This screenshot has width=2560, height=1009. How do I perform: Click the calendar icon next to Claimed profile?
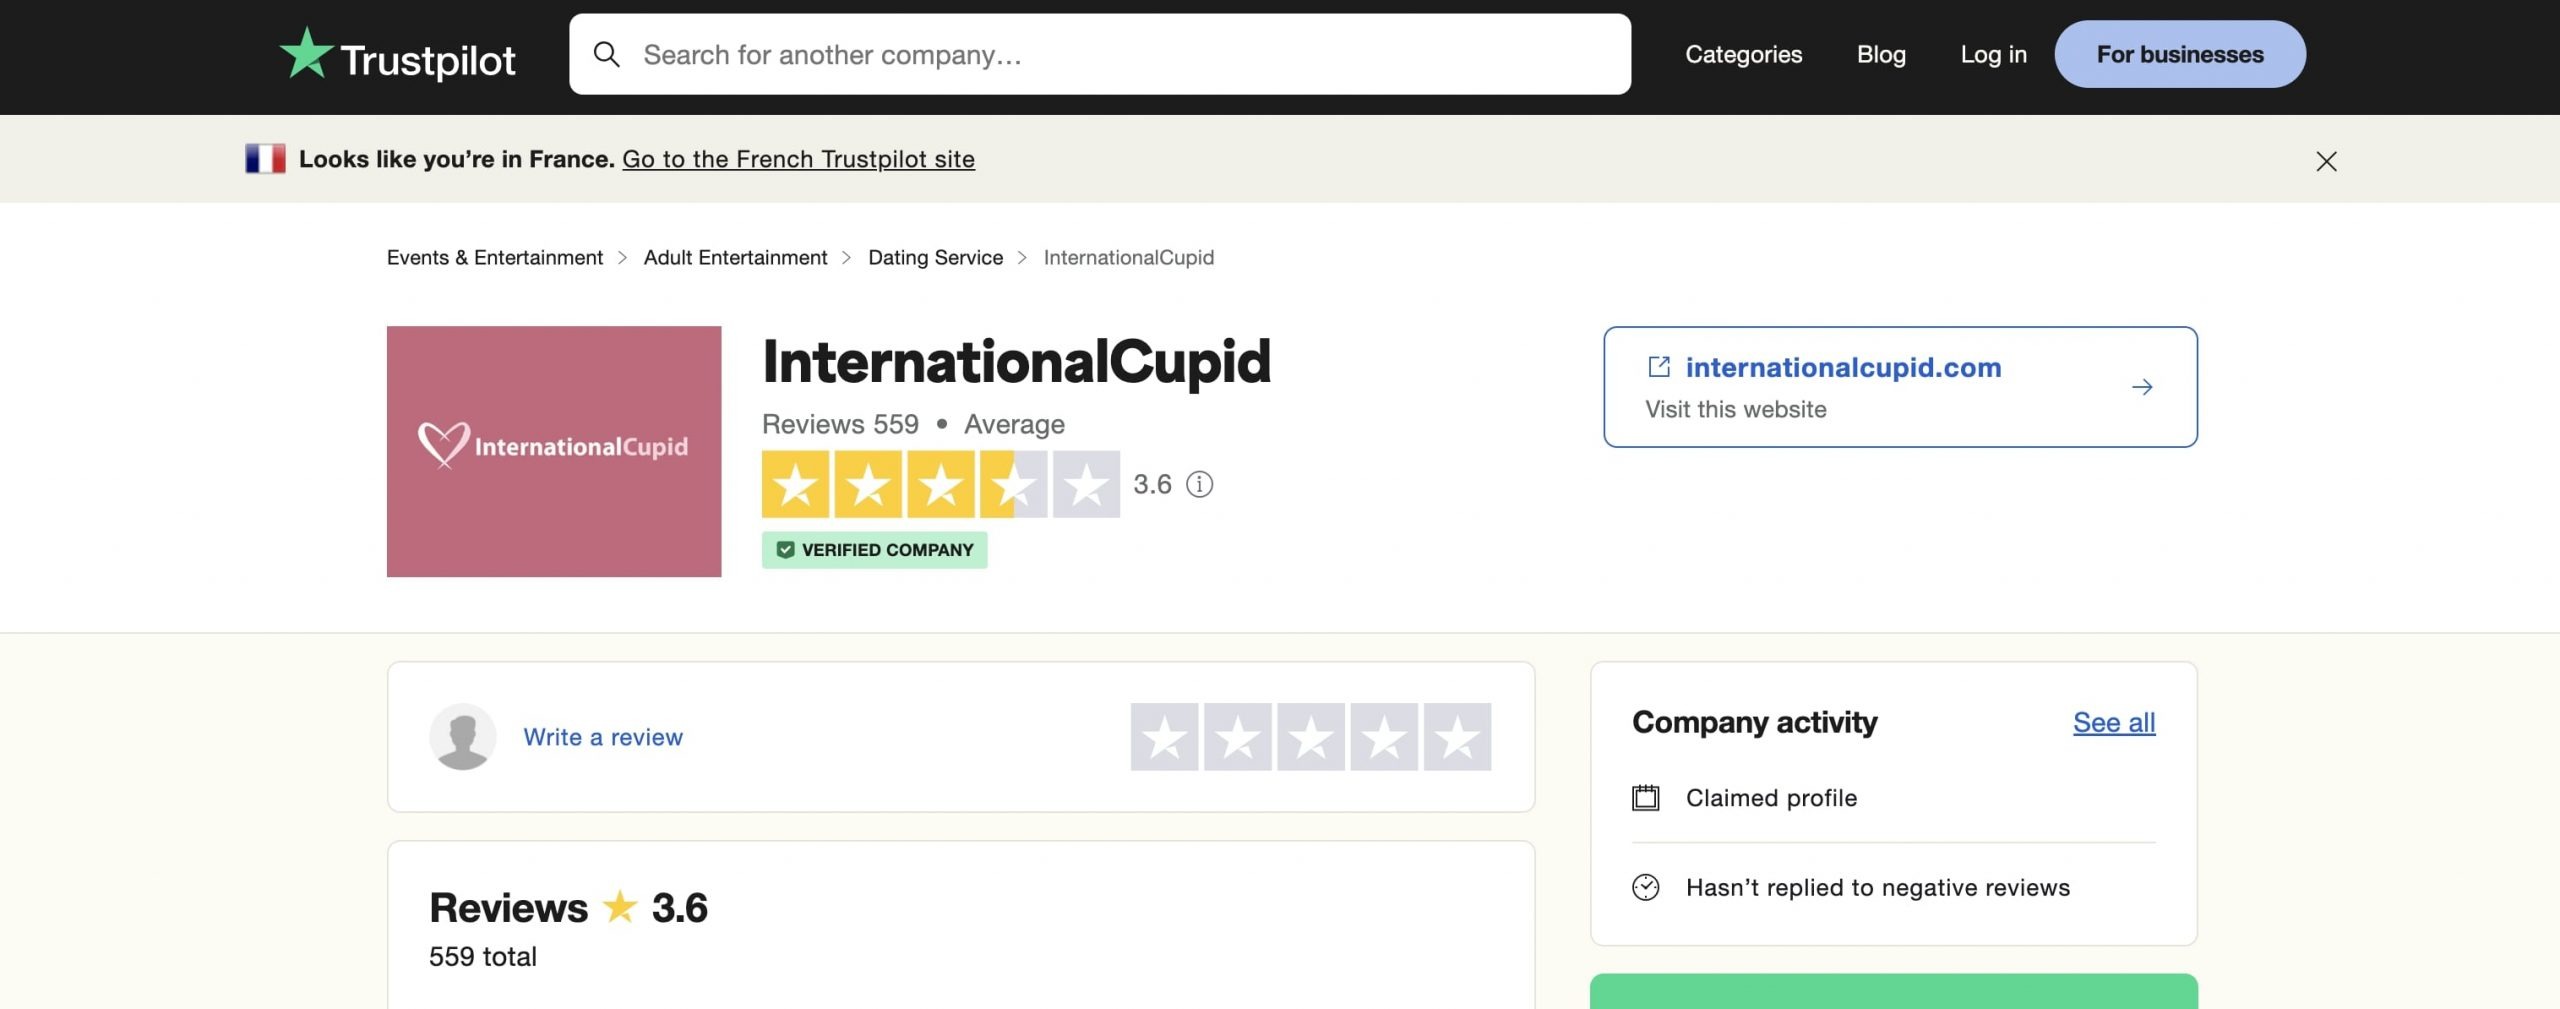[x=1643, y=797]
